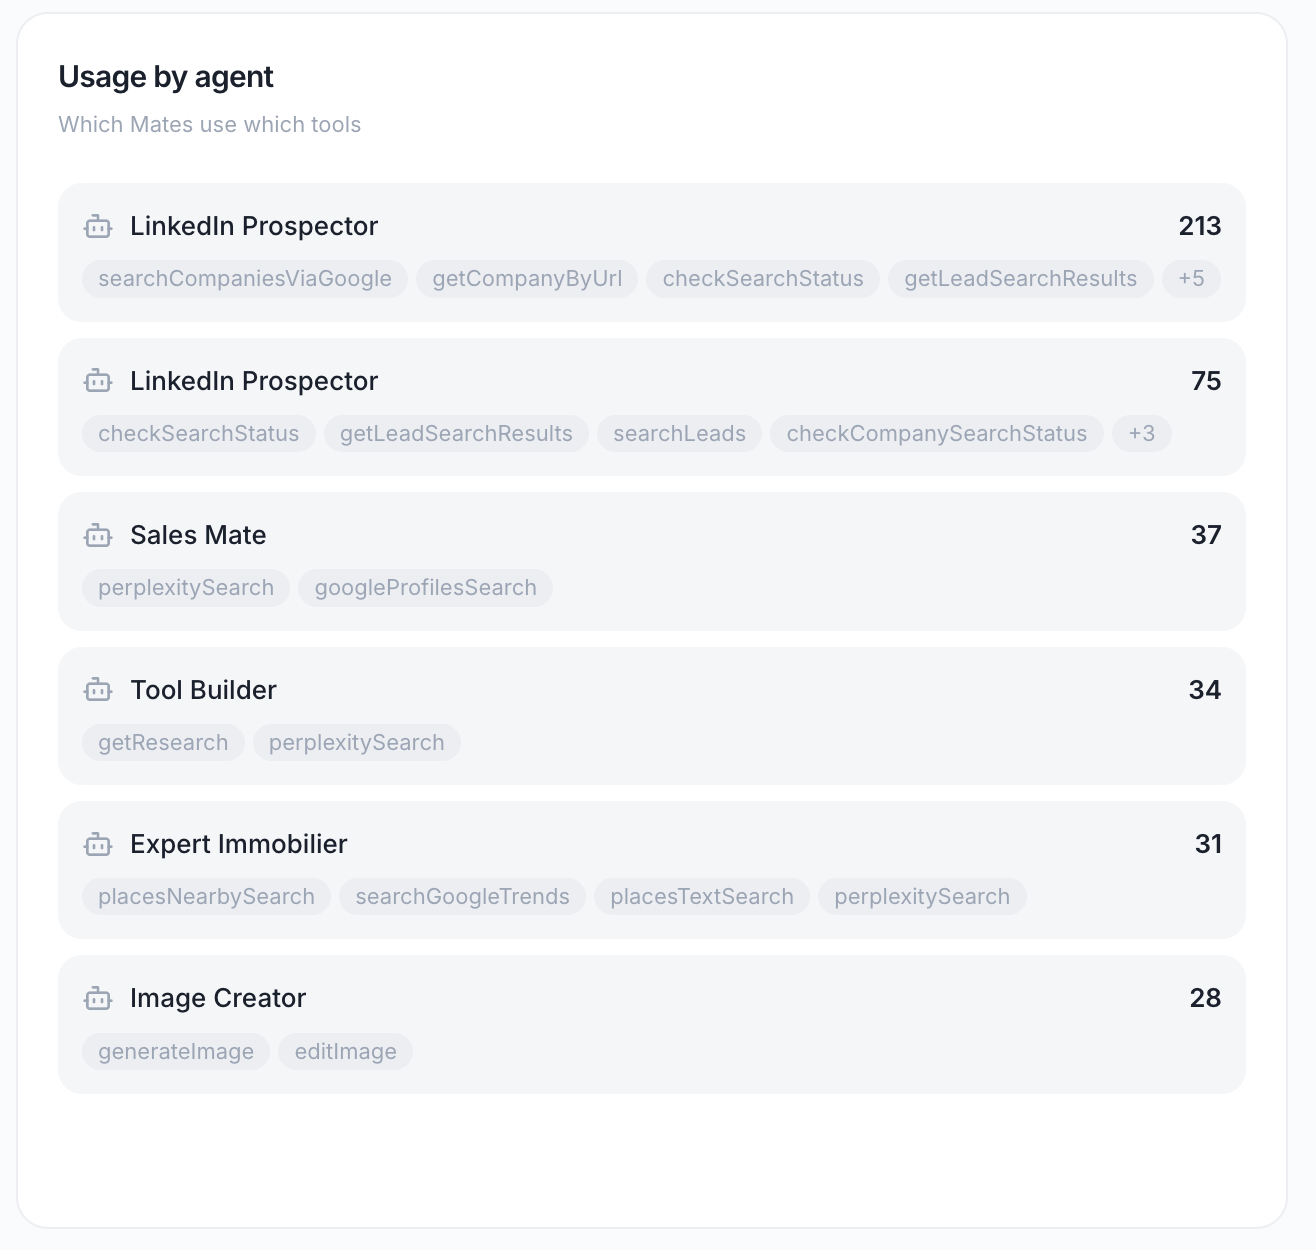Open the Image Creator agent title
1316x1250 pixels.
218,998
